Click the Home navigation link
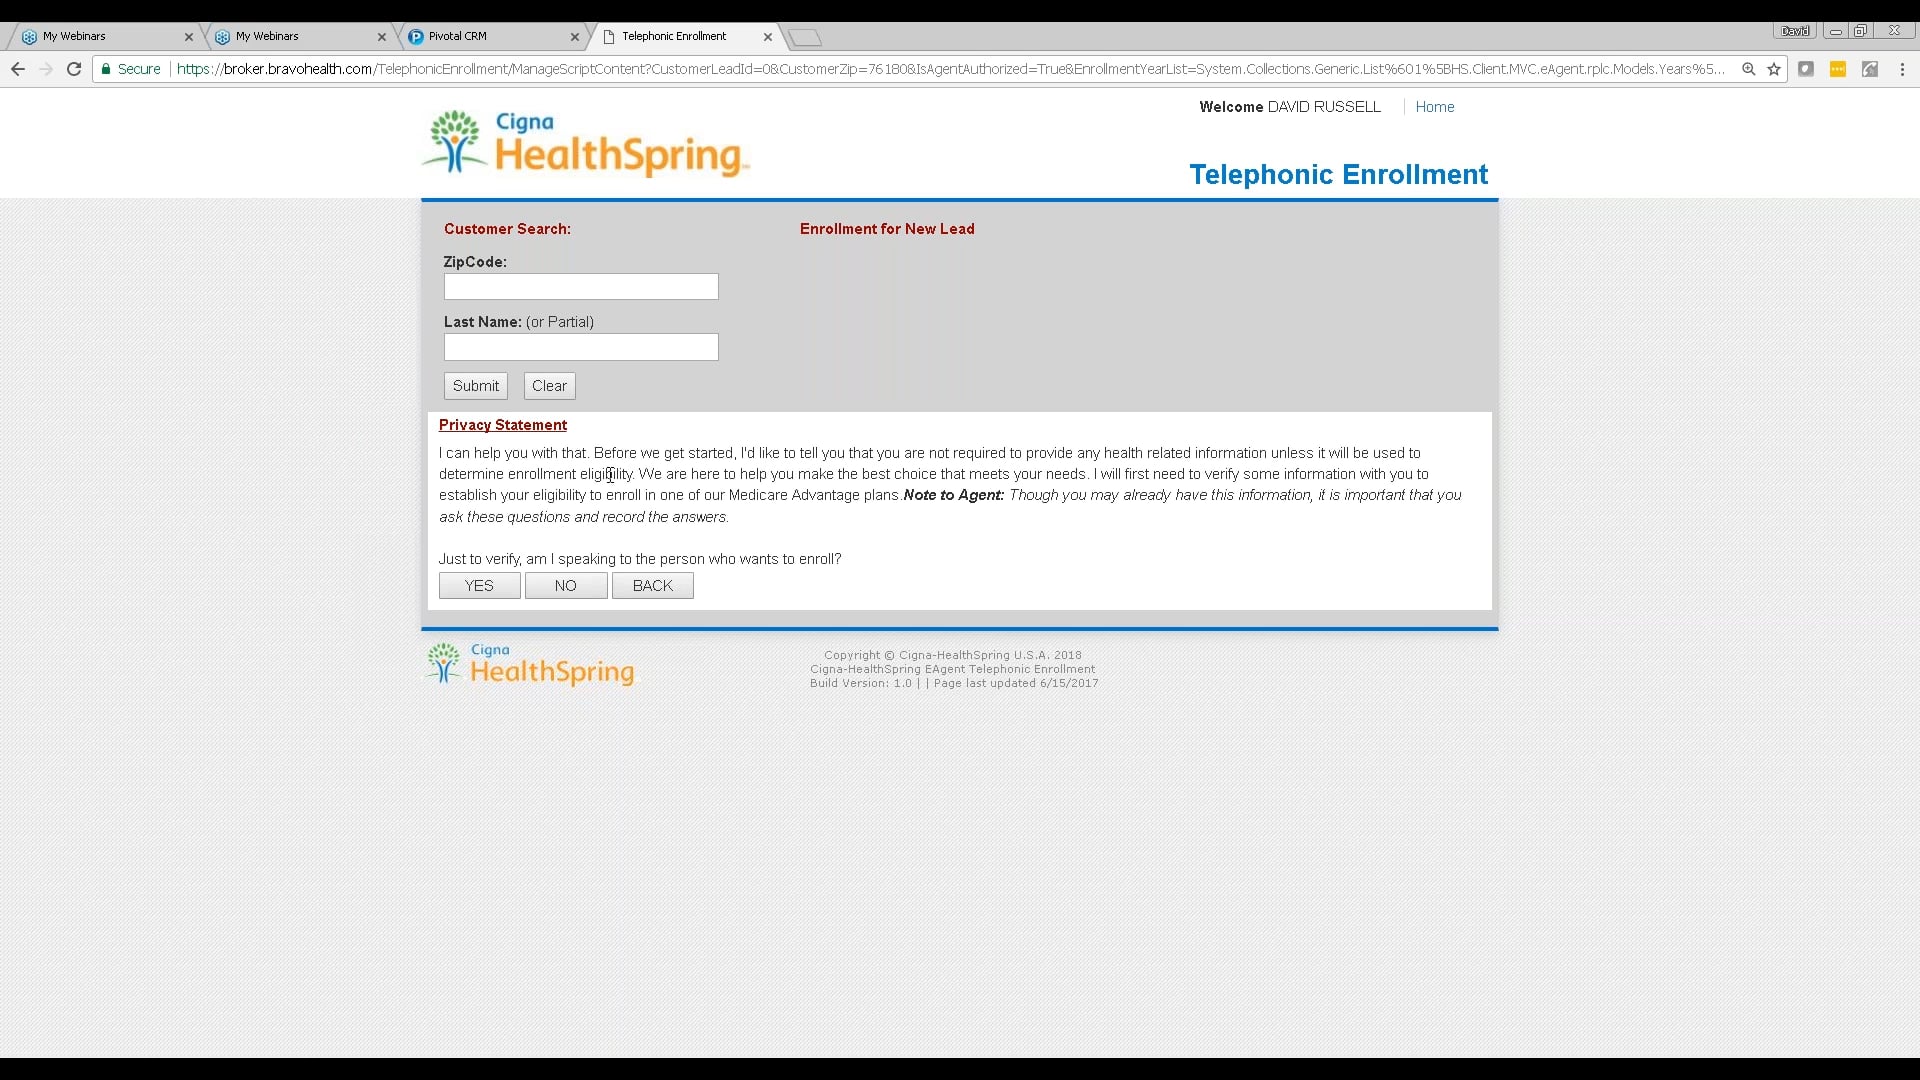1920x1080 pixels. coord(1435,107)
